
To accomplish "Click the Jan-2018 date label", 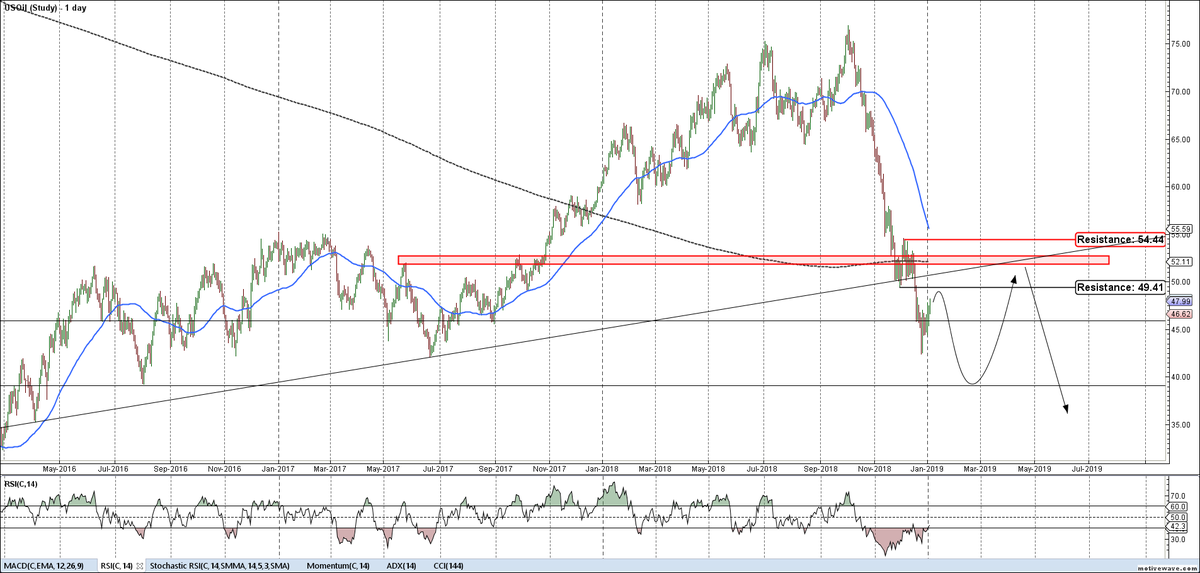I will (602, 468).
